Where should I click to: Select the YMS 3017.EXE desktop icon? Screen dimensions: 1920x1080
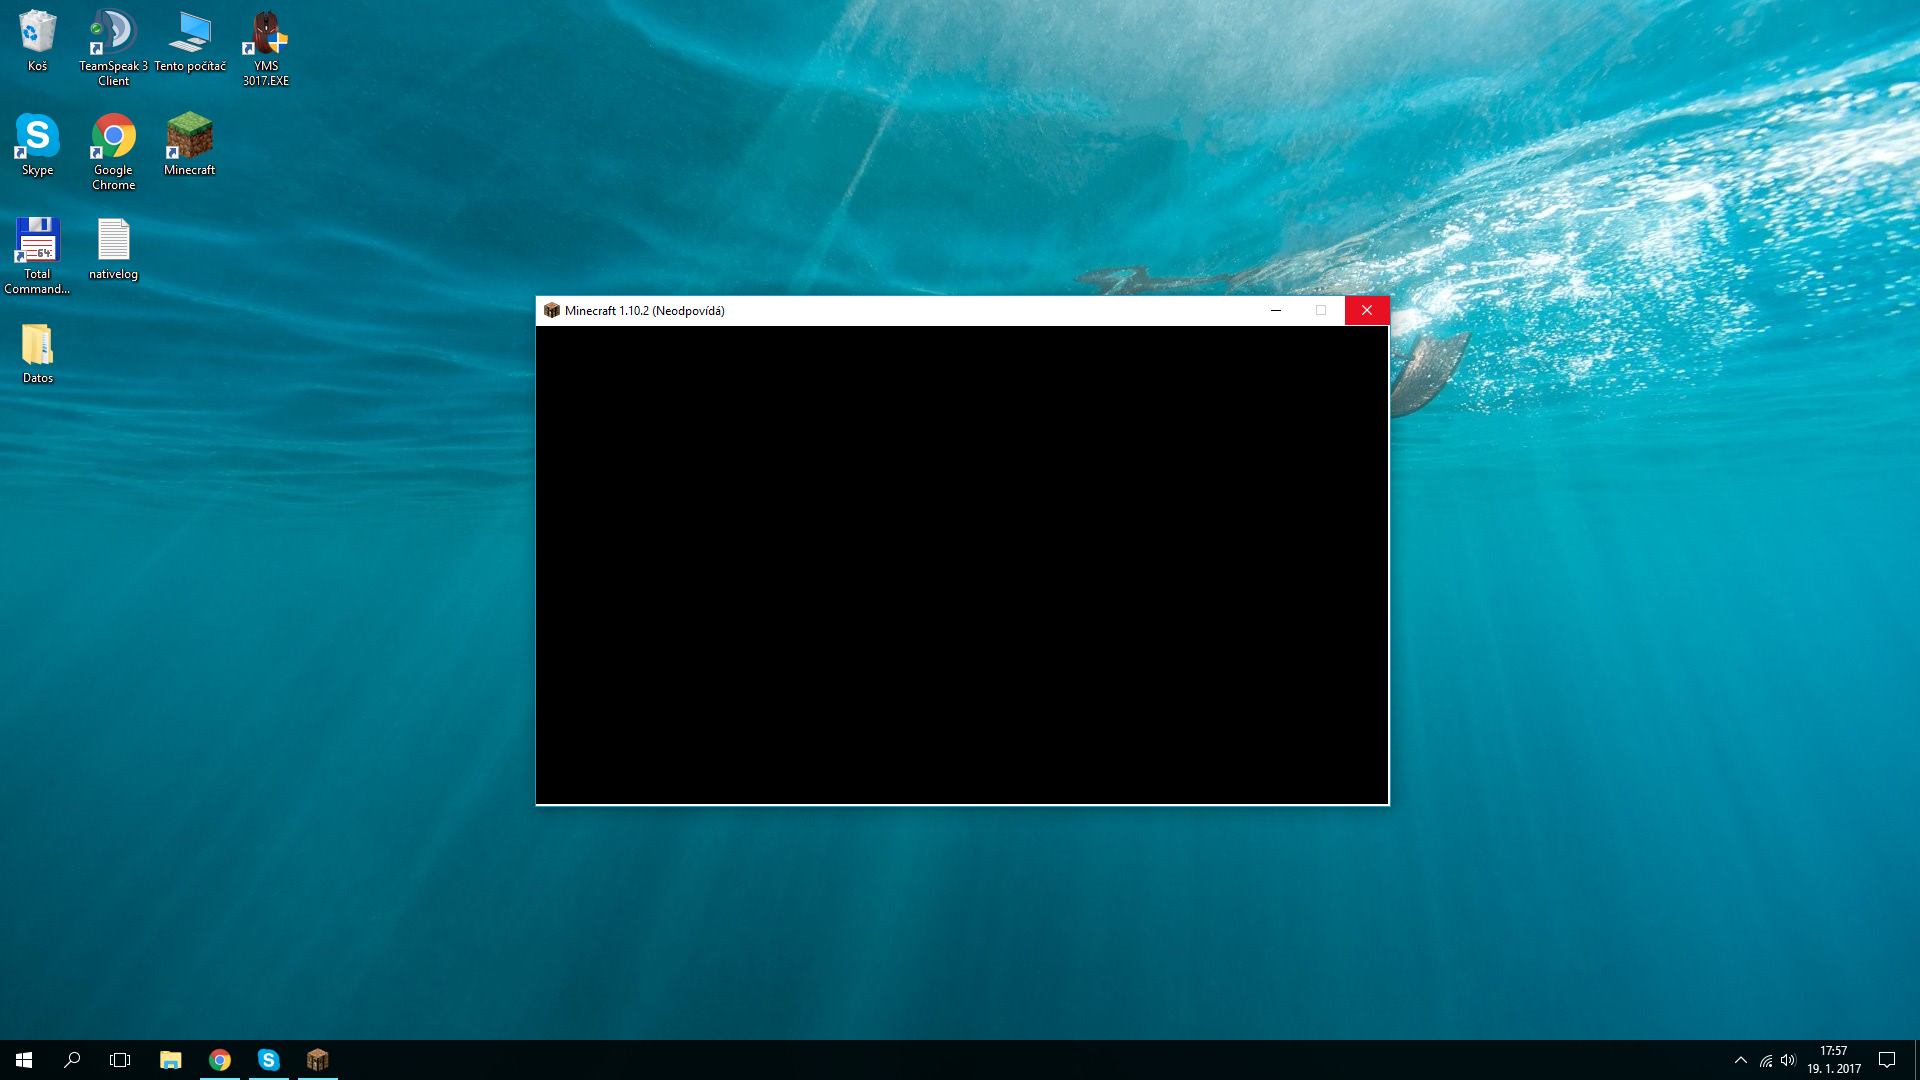[266, 48]
